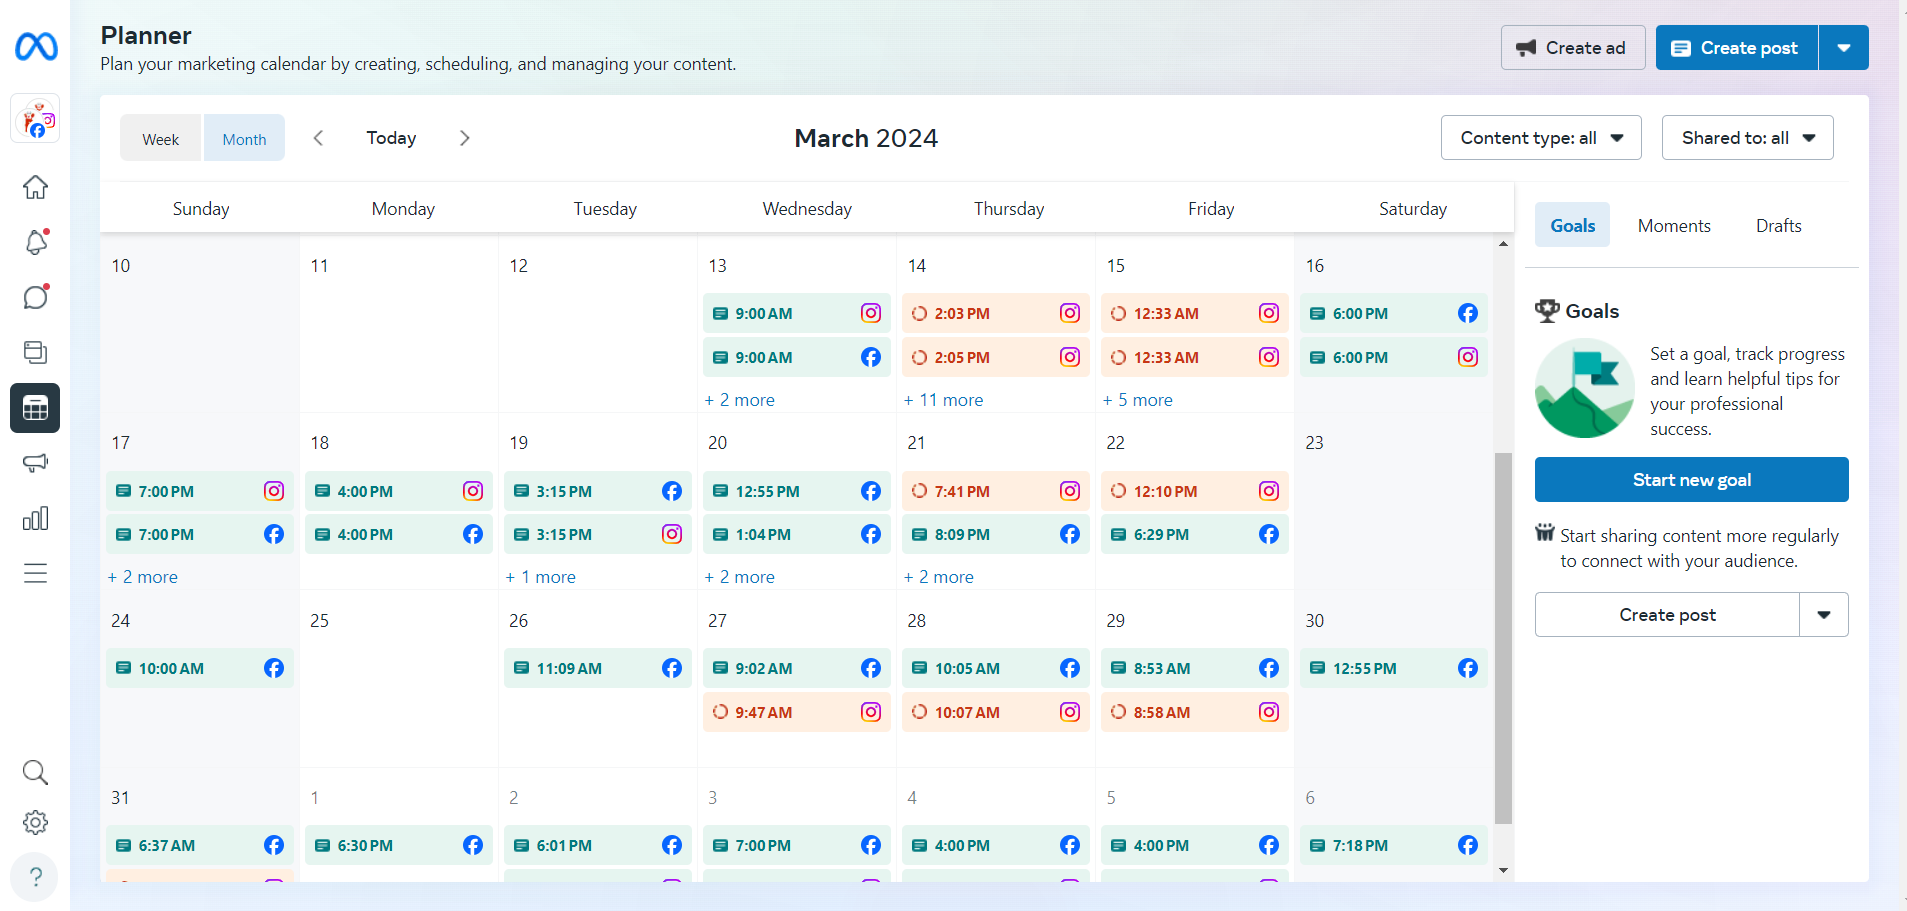
Task: Switch calendar to Week view
Action: click(160, 139)
